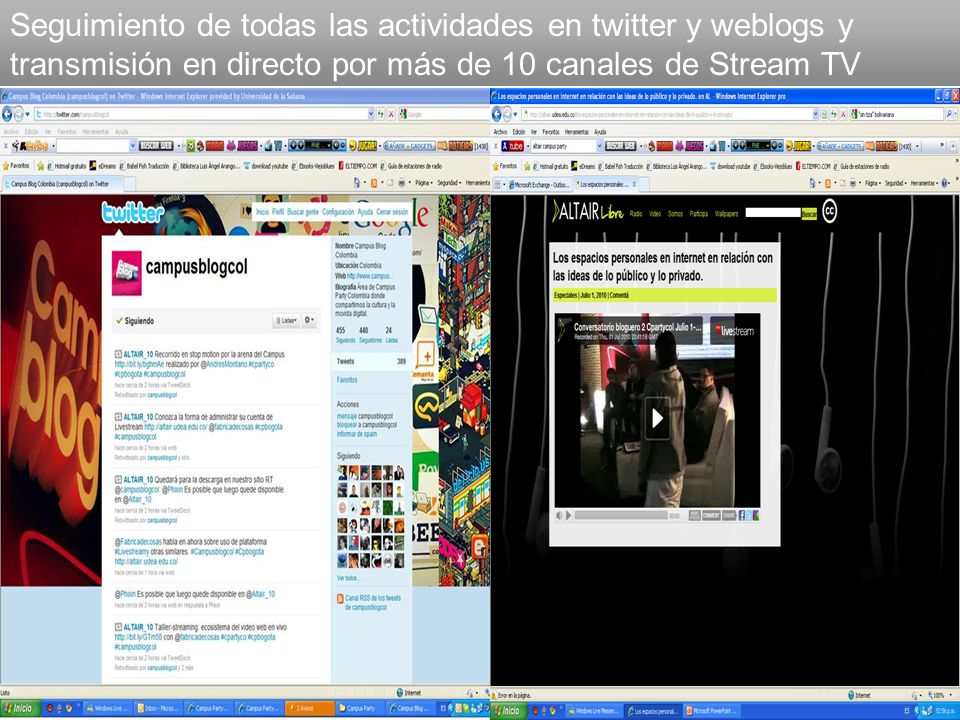This screenshot has height=720, width=960.
Task: Open Seguridad dropdown in left browser command bar
Action: (449, 182)
